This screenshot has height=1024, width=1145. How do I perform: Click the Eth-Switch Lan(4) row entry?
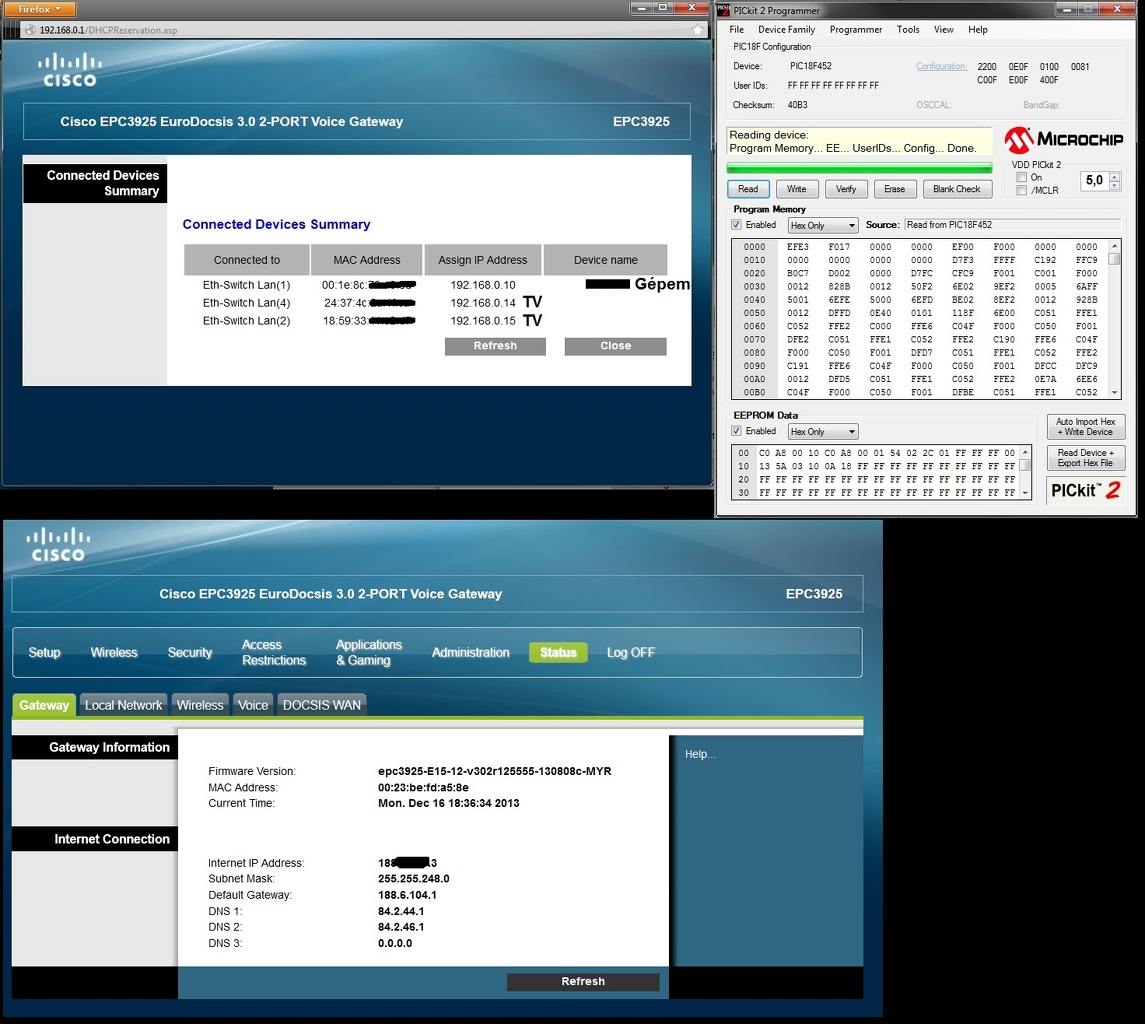pyautogui.click(x=246, y=303)
